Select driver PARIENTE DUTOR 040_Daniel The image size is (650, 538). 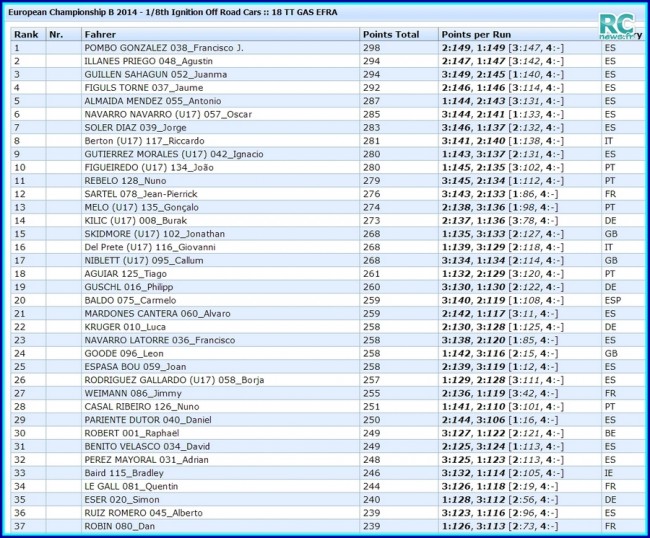[x=148, y=420]
